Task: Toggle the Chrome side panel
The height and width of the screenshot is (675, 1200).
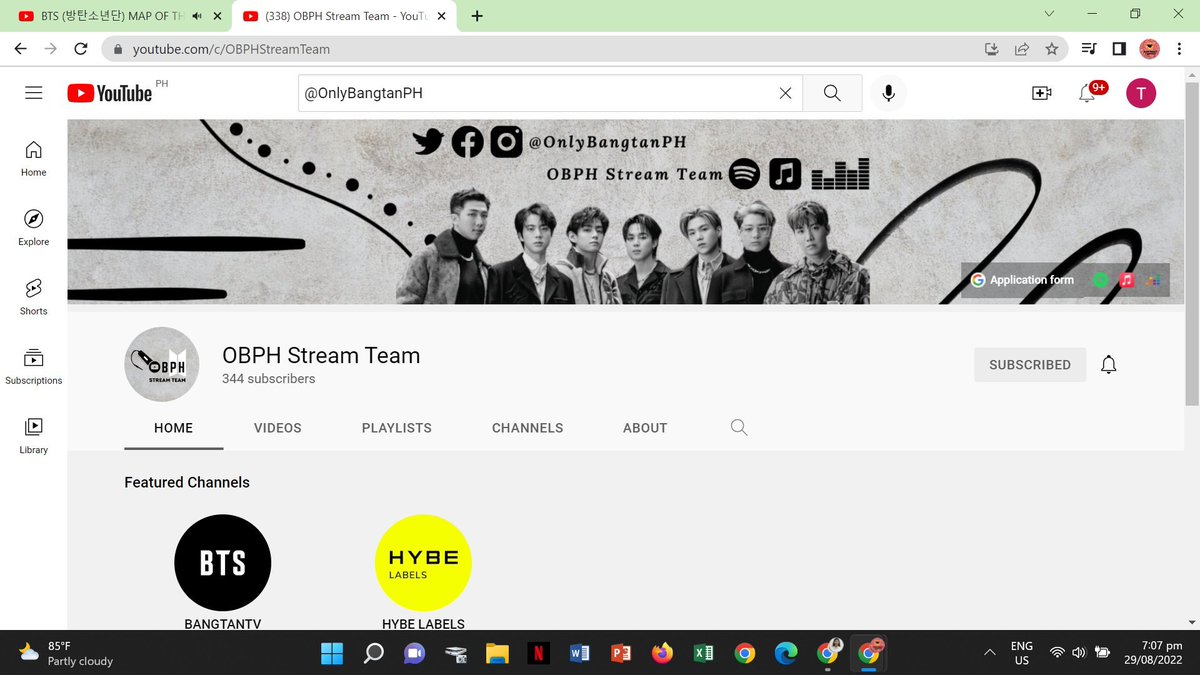Action: click(x=1119, y=49)
